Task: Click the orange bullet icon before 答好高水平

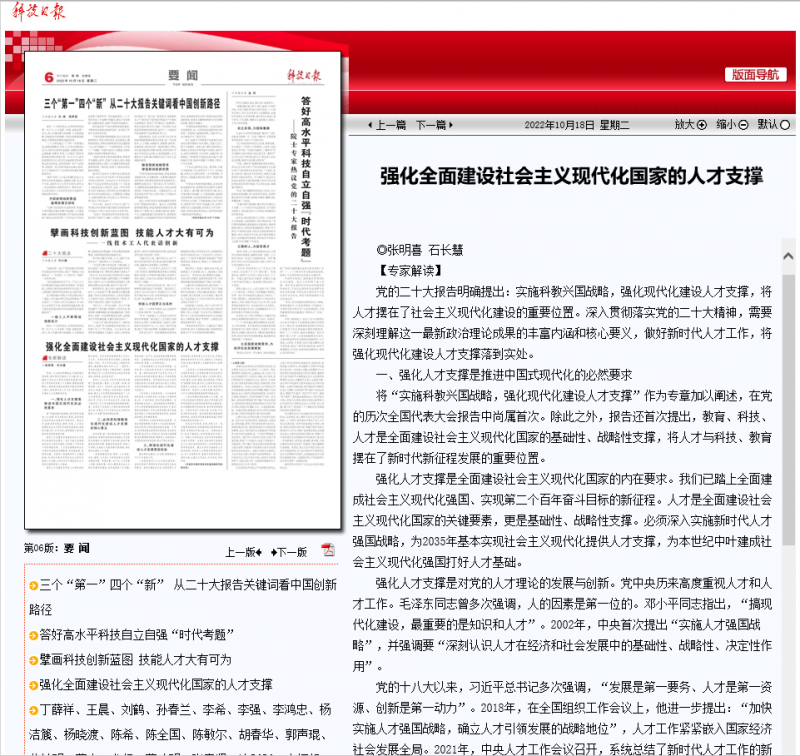Action: tap(34, 636)
